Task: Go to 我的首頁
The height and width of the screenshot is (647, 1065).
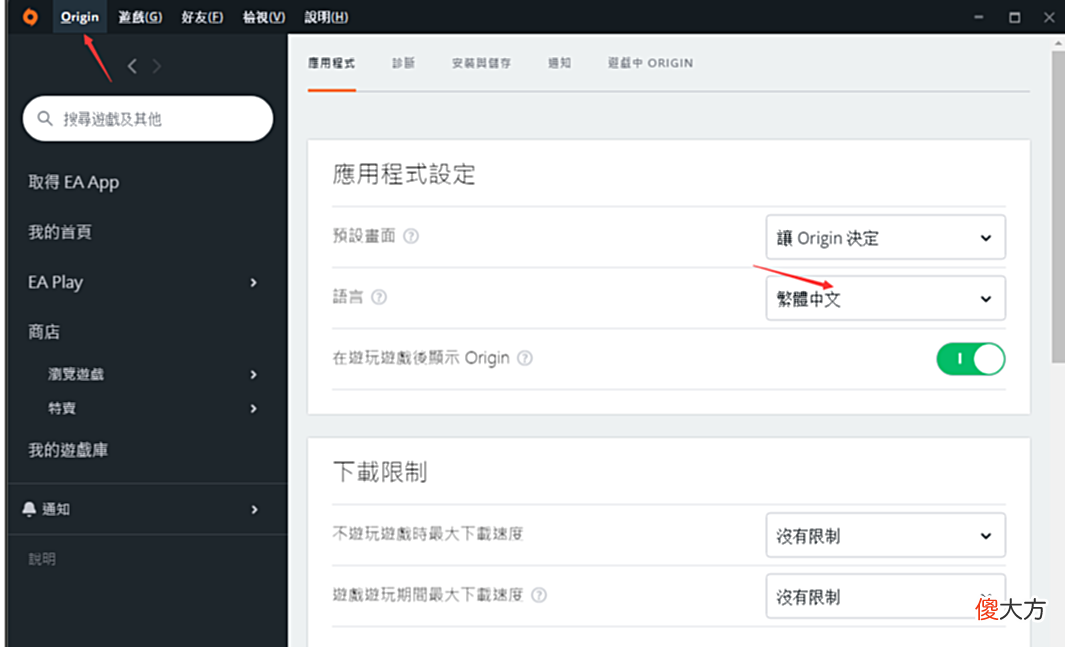Action: 60,232
